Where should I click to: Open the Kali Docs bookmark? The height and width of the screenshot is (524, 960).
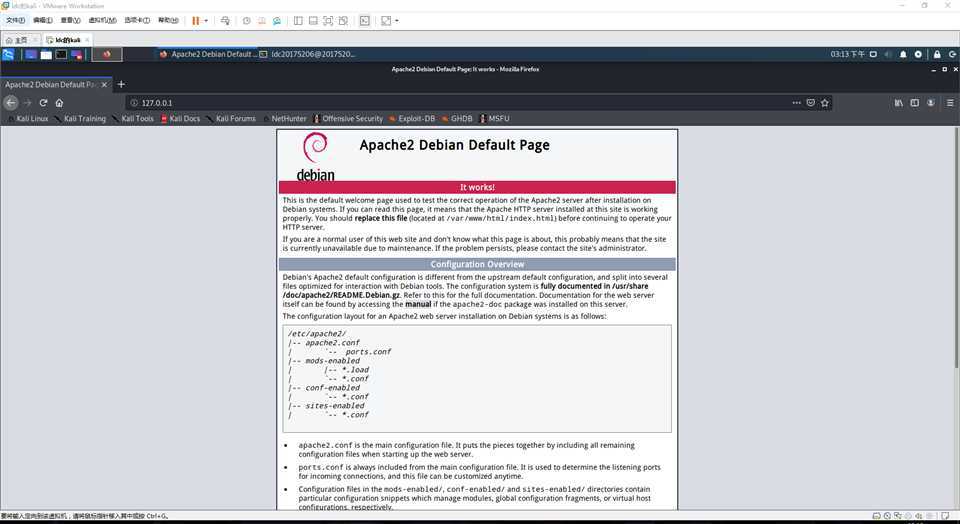181,119
